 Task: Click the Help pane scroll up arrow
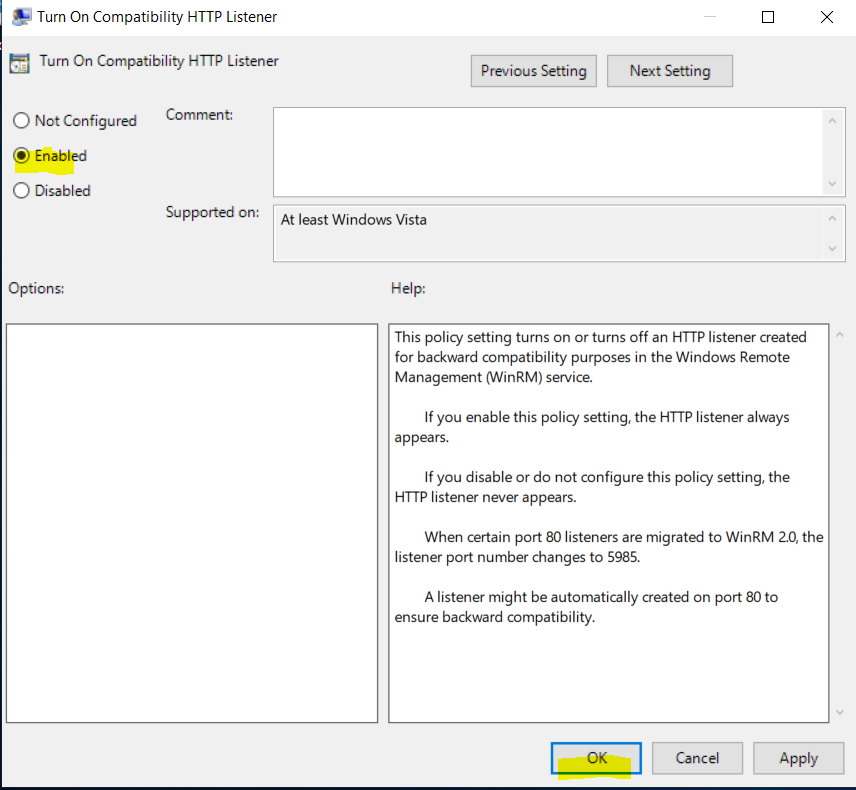840,335
